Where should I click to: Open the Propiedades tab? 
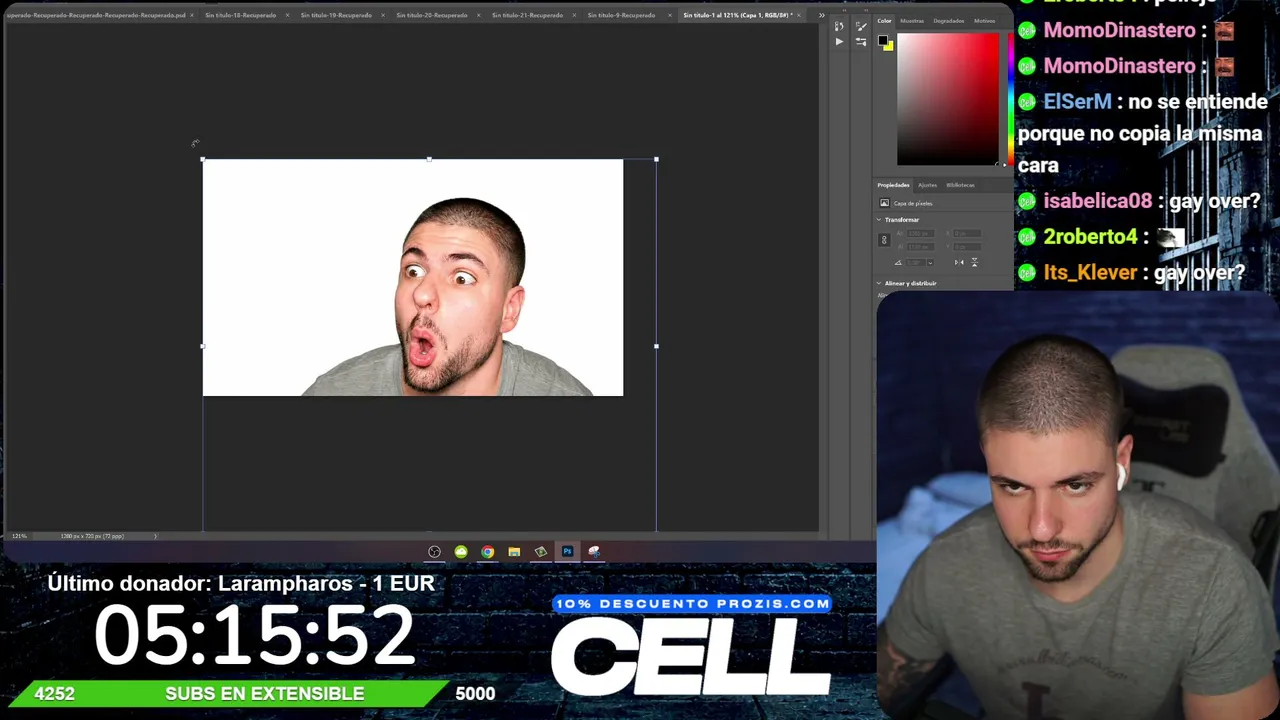(x=893, y=185)
